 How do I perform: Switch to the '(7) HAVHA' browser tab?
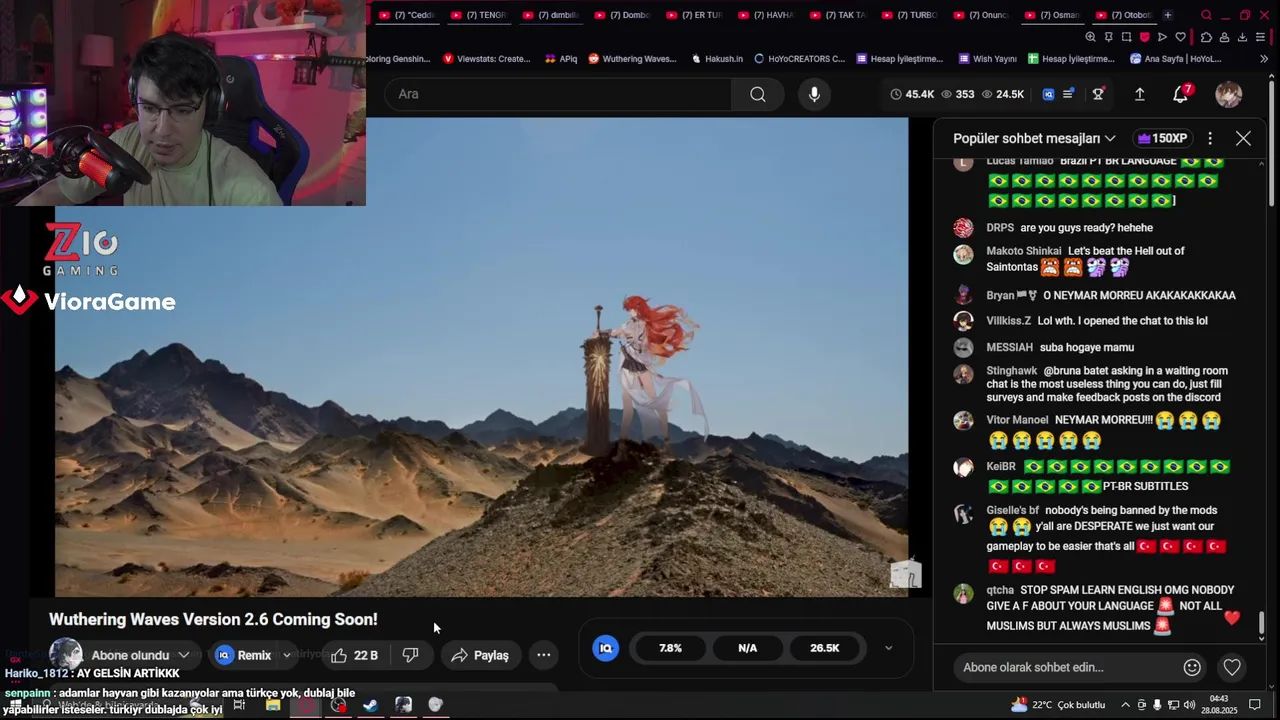click(x=767, y=15)
